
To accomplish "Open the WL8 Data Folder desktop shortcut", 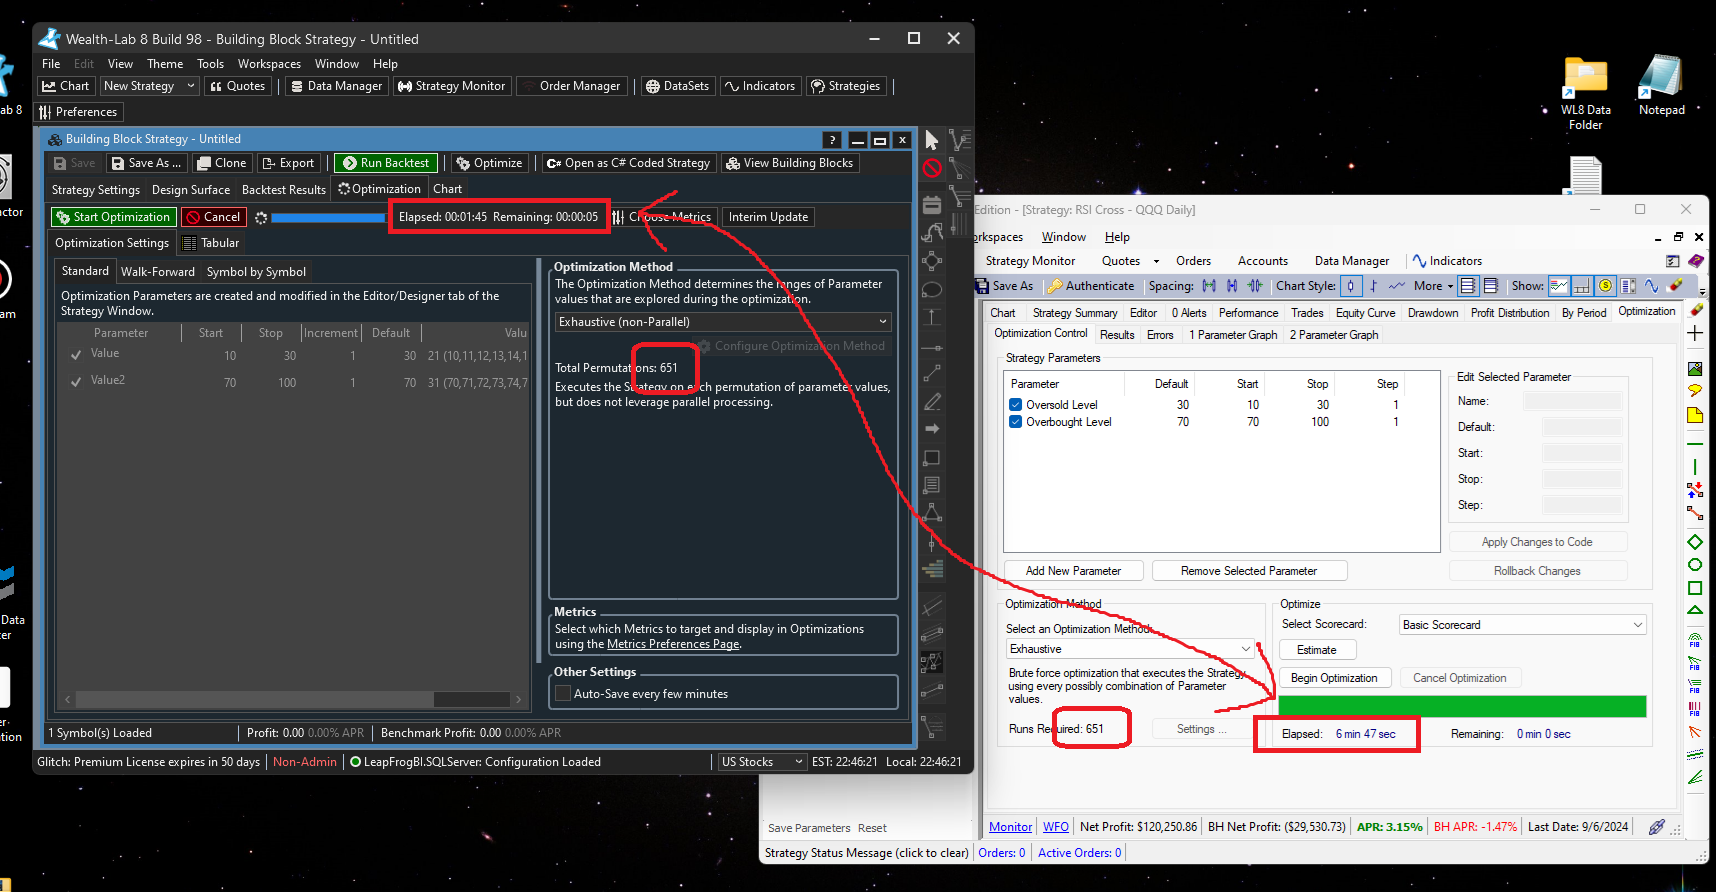I will [1585, 94].
